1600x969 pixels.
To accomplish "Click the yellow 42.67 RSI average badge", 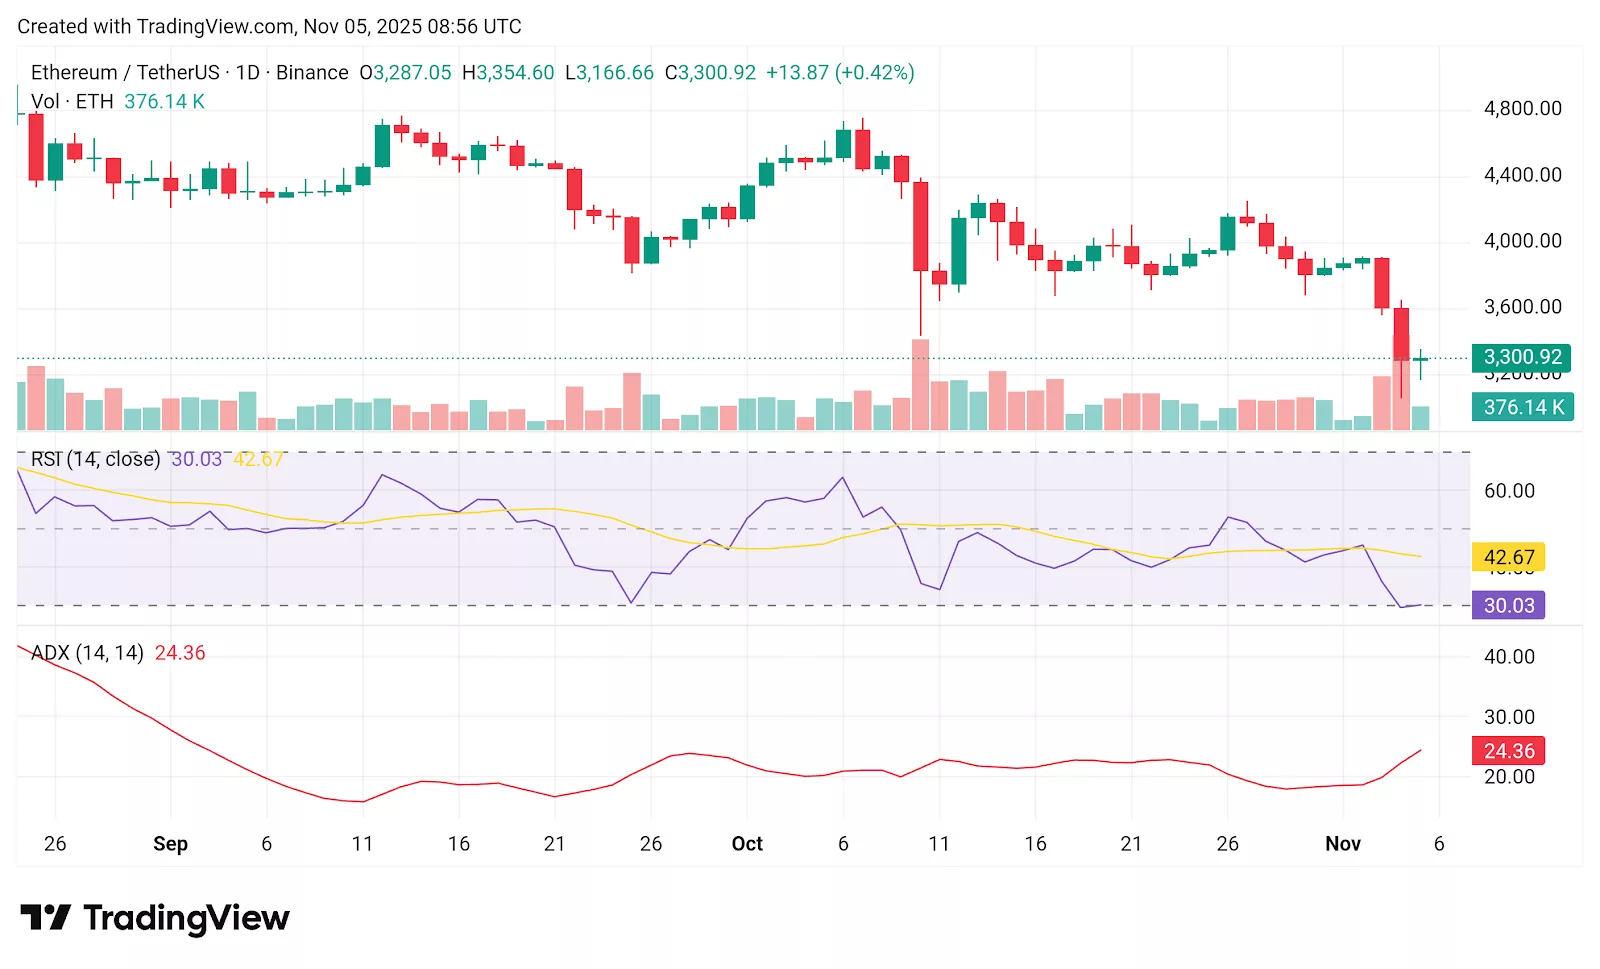I will 1508,557.
